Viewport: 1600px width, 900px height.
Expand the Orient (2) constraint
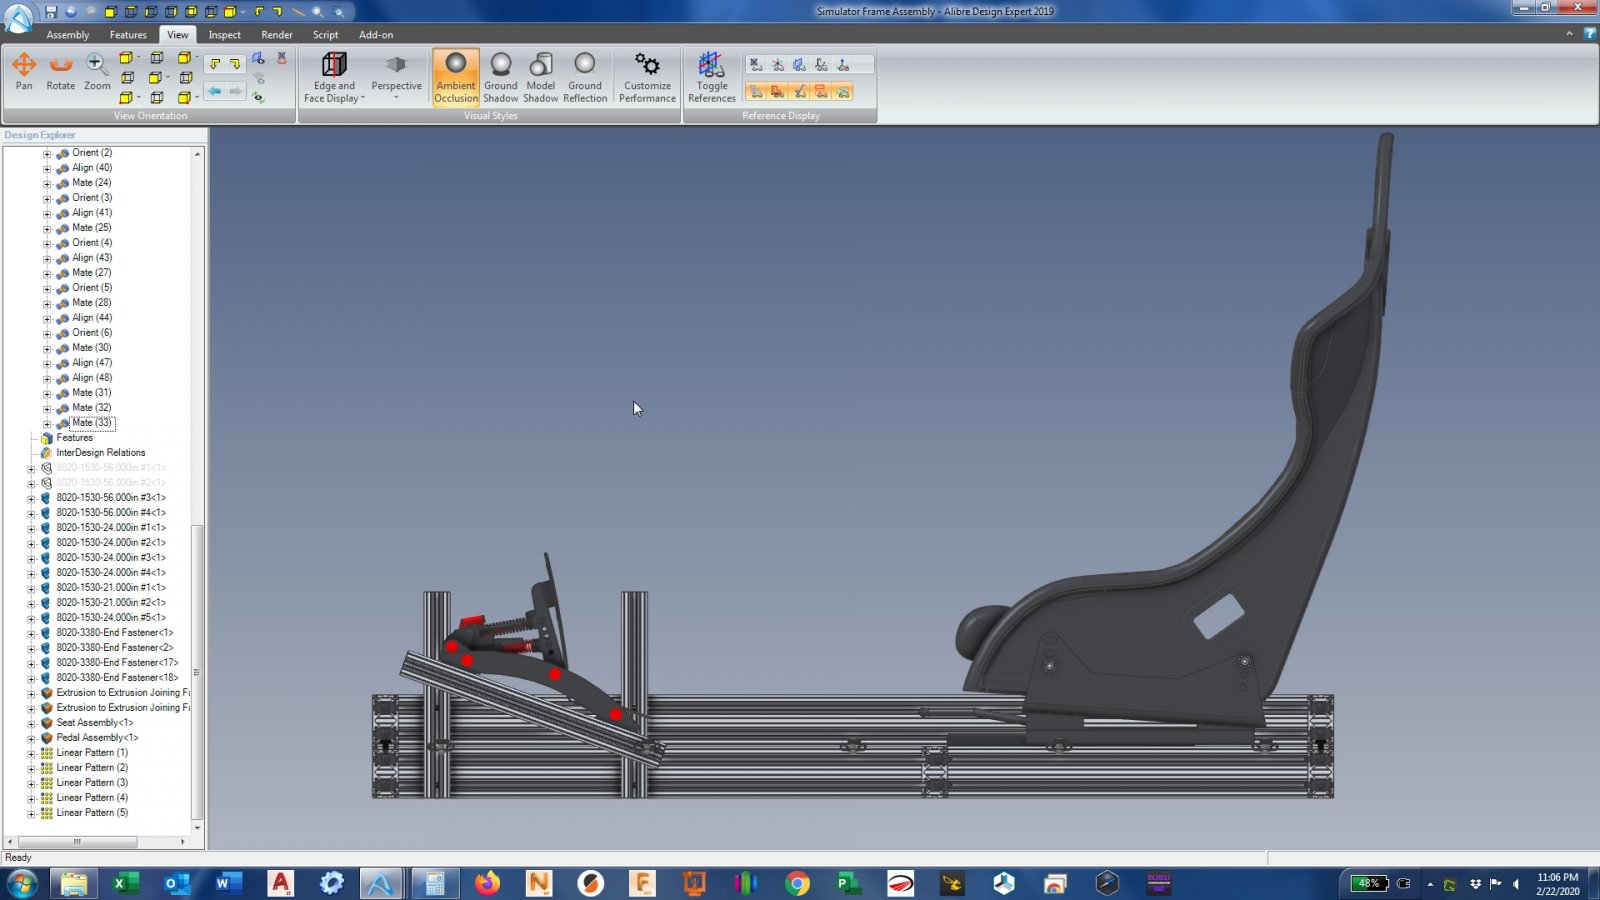pyautogui.click(x=47, y=154)
